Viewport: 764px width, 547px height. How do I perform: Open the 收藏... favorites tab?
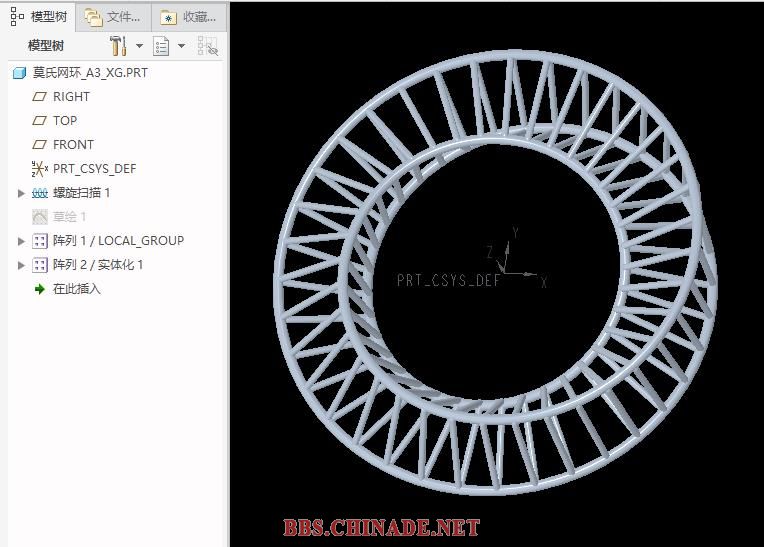tap(190, 18)
